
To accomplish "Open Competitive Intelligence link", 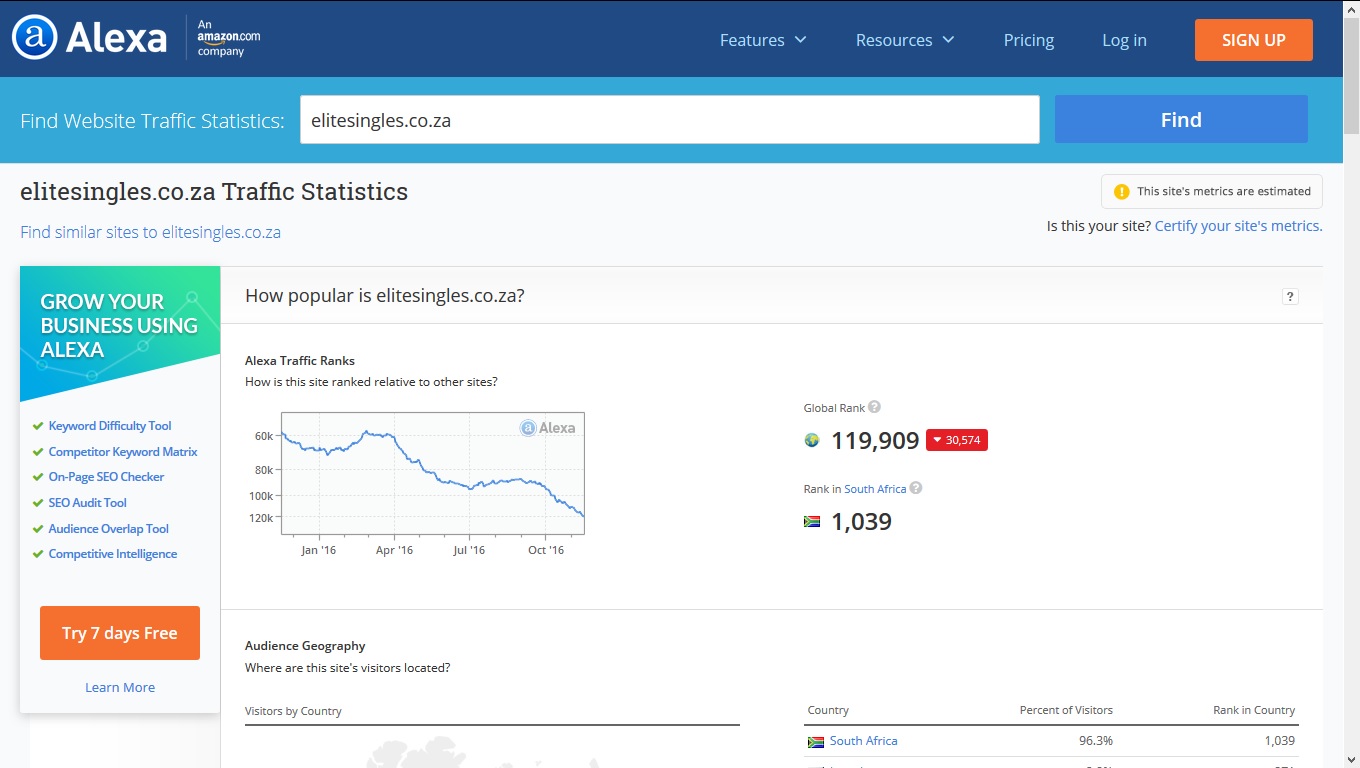I will click(x=113, y=554).
